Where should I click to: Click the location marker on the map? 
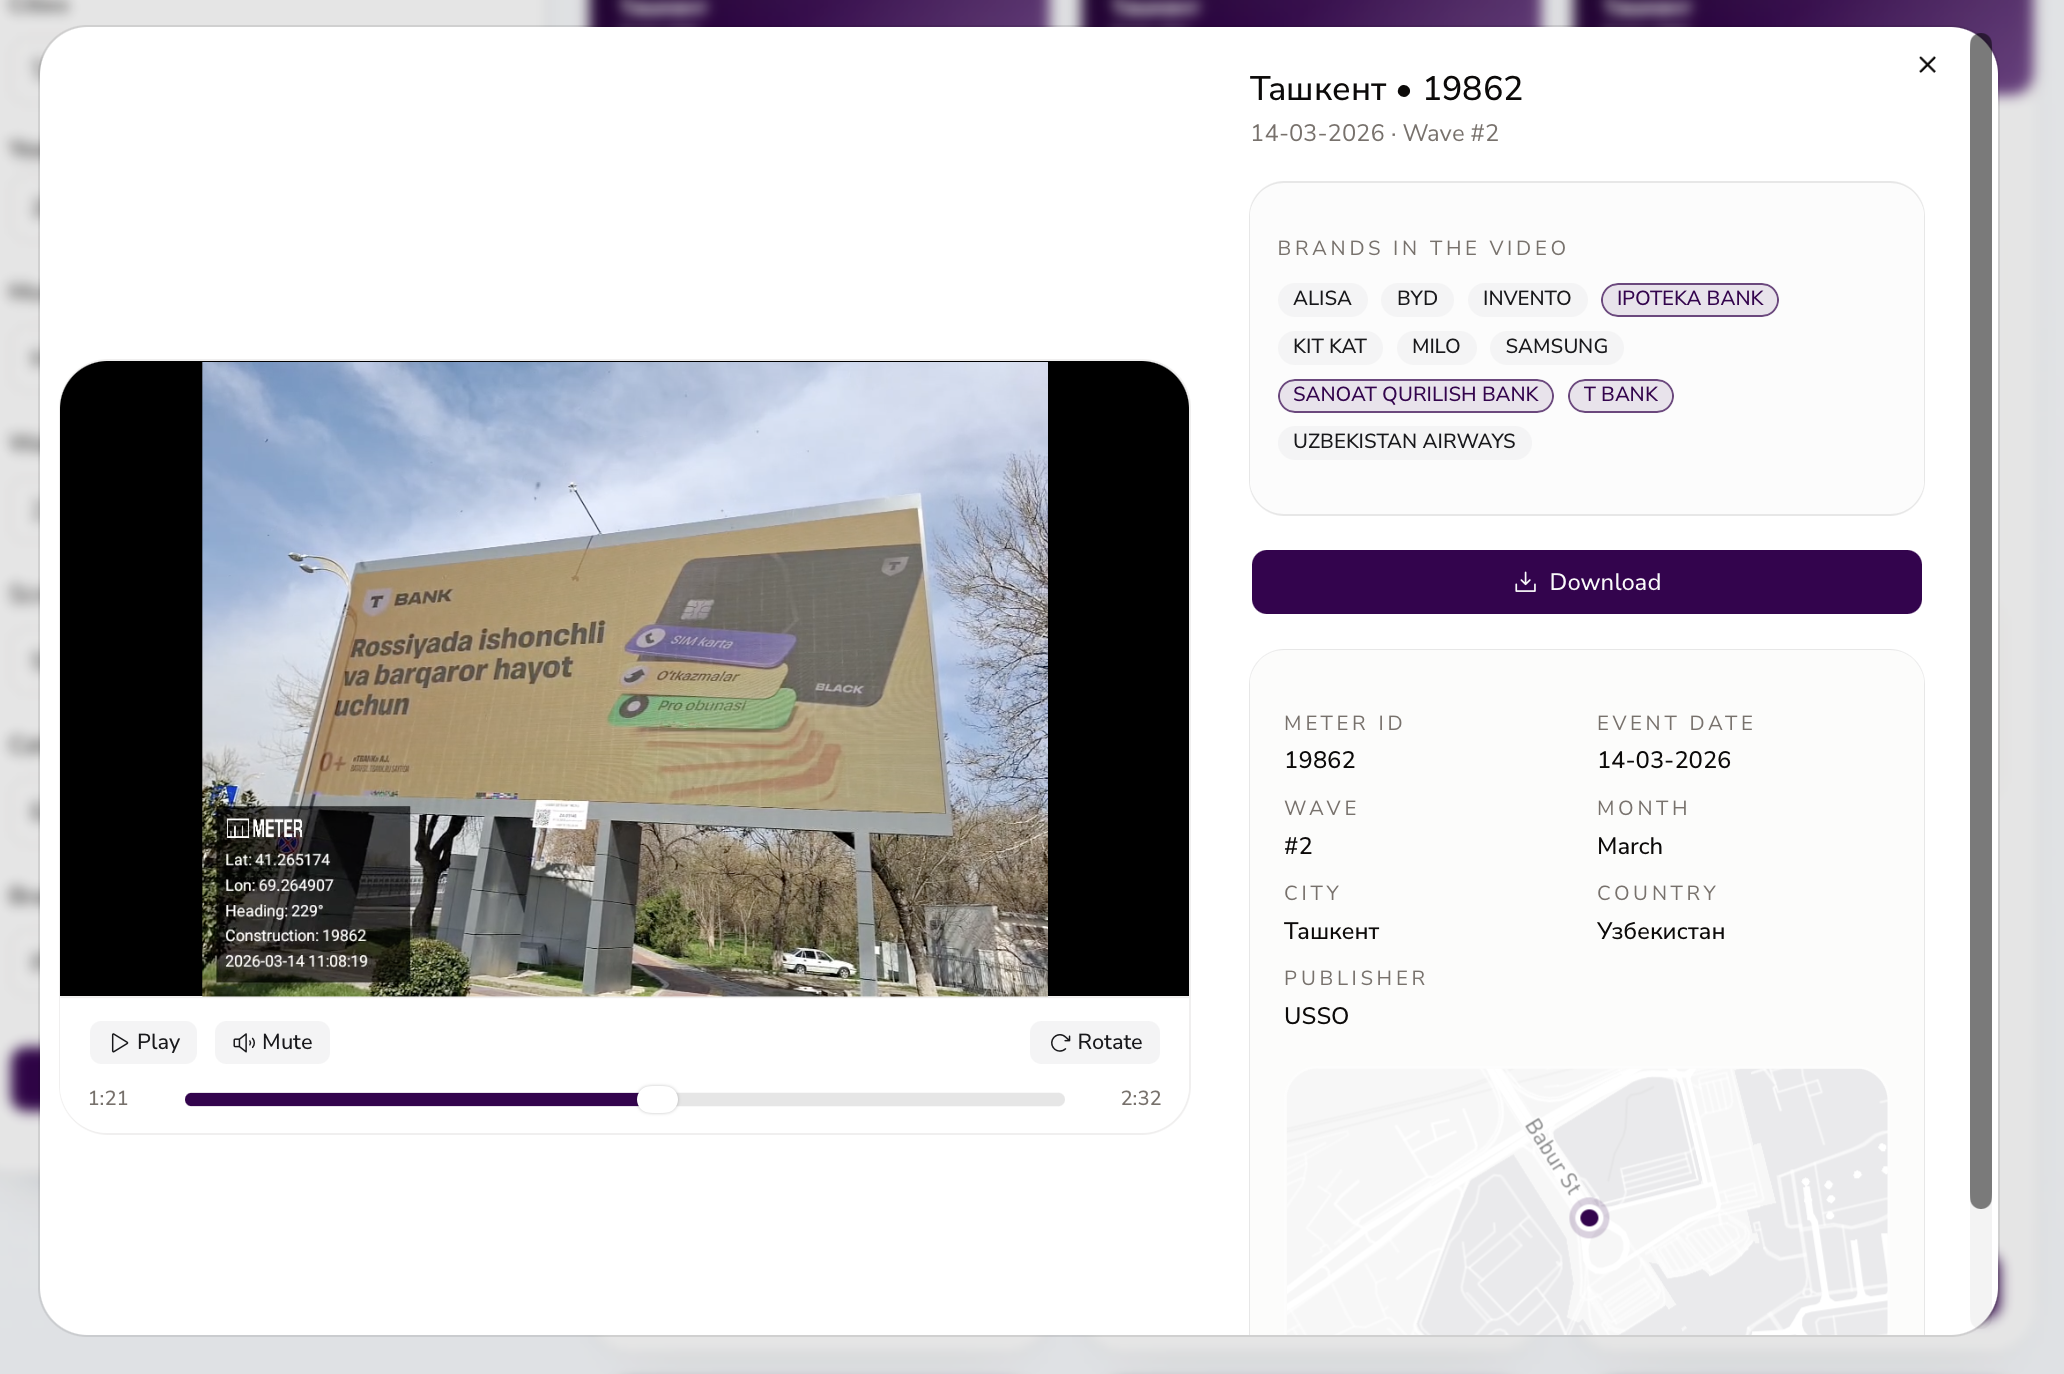tap(1589, 1218)
